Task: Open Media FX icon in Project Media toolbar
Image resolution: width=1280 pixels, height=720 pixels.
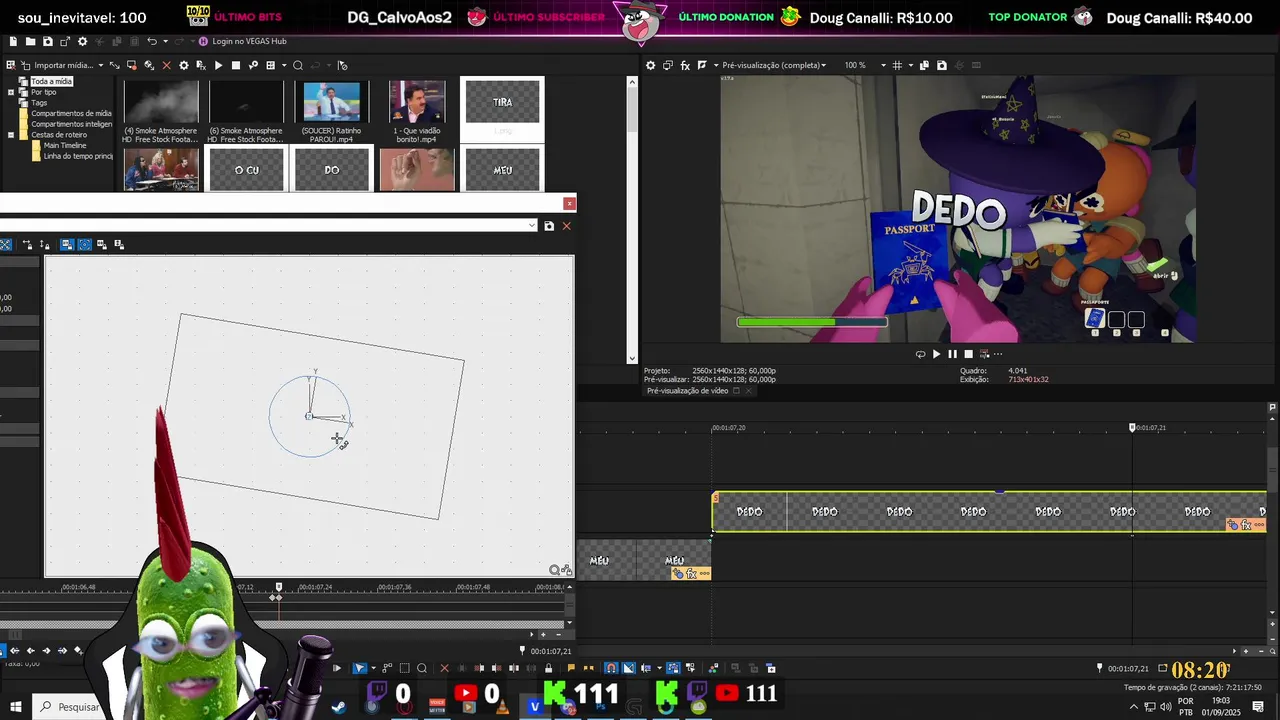Action: click(201, 65)
